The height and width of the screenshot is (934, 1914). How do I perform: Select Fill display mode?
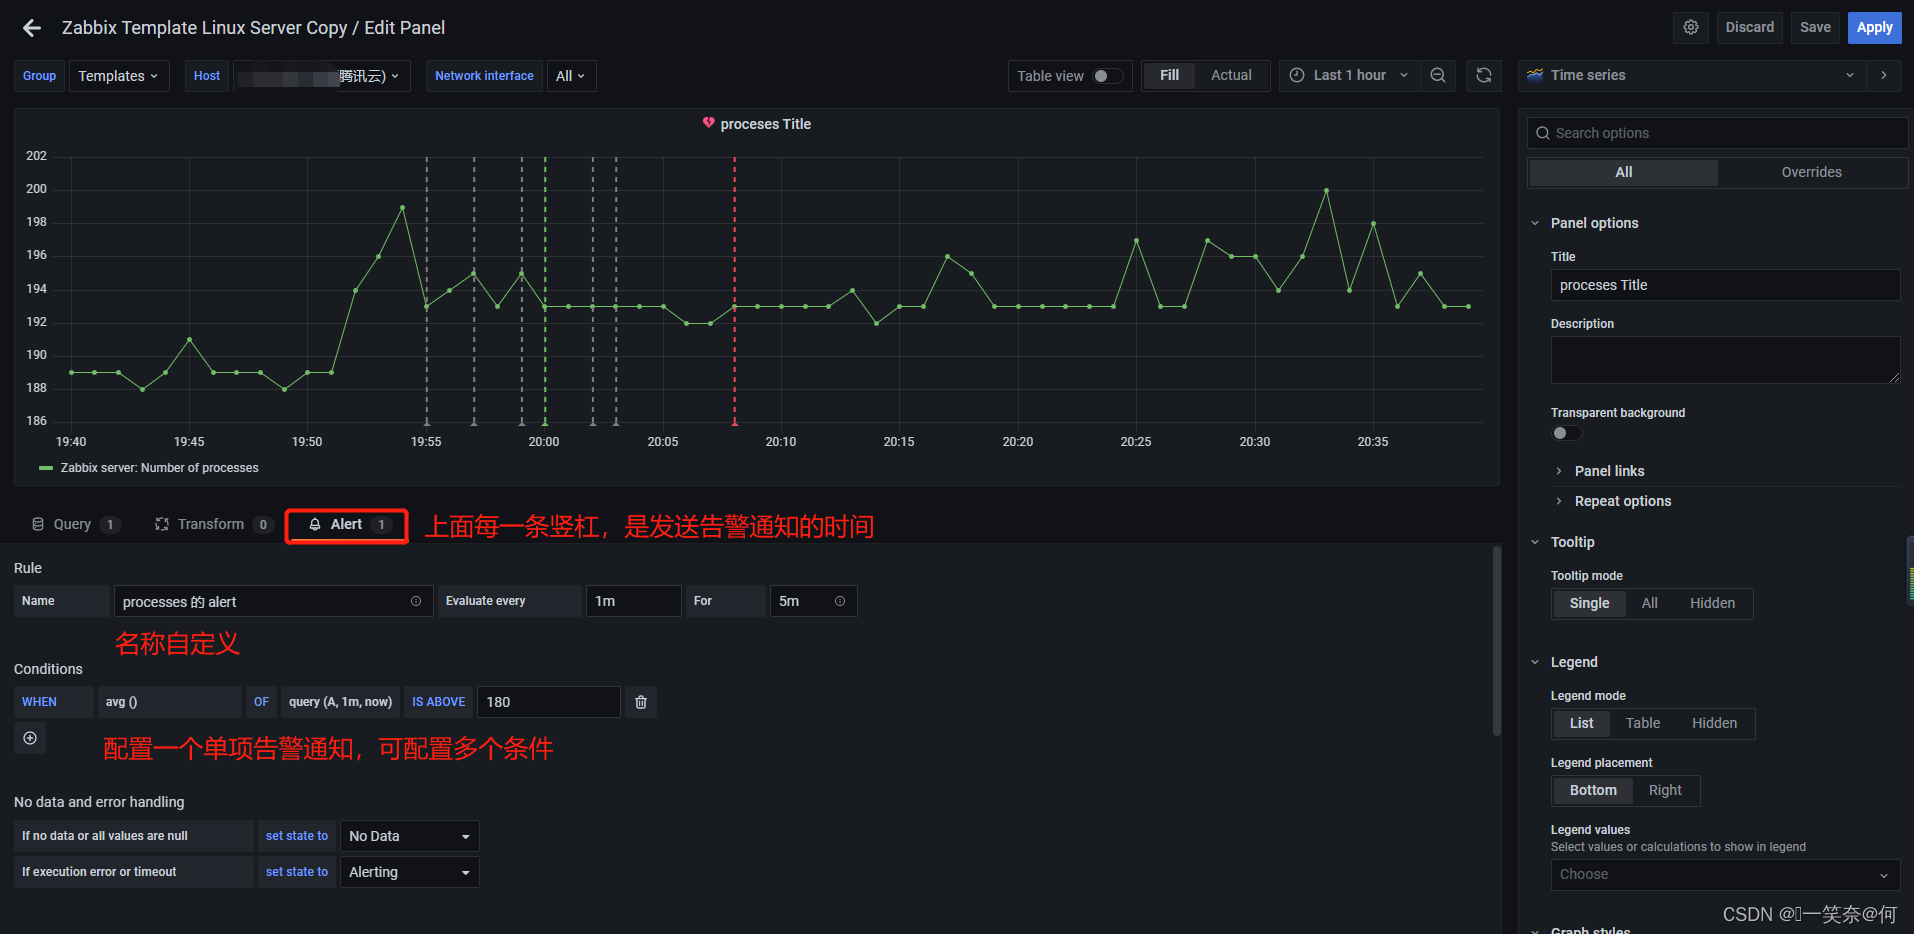click(1169, 76)
